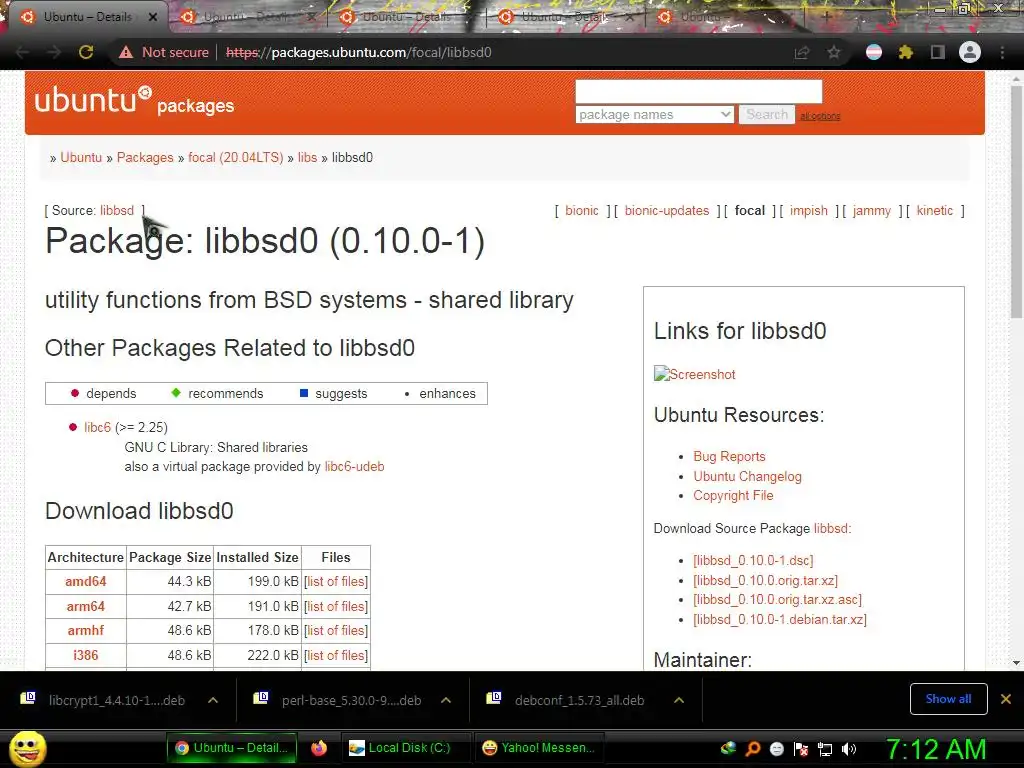This screenshot has height=768, width=1024.
Task: Click the focal (20.04LTS) breadcrumb link
Action: tap(236, 157)
